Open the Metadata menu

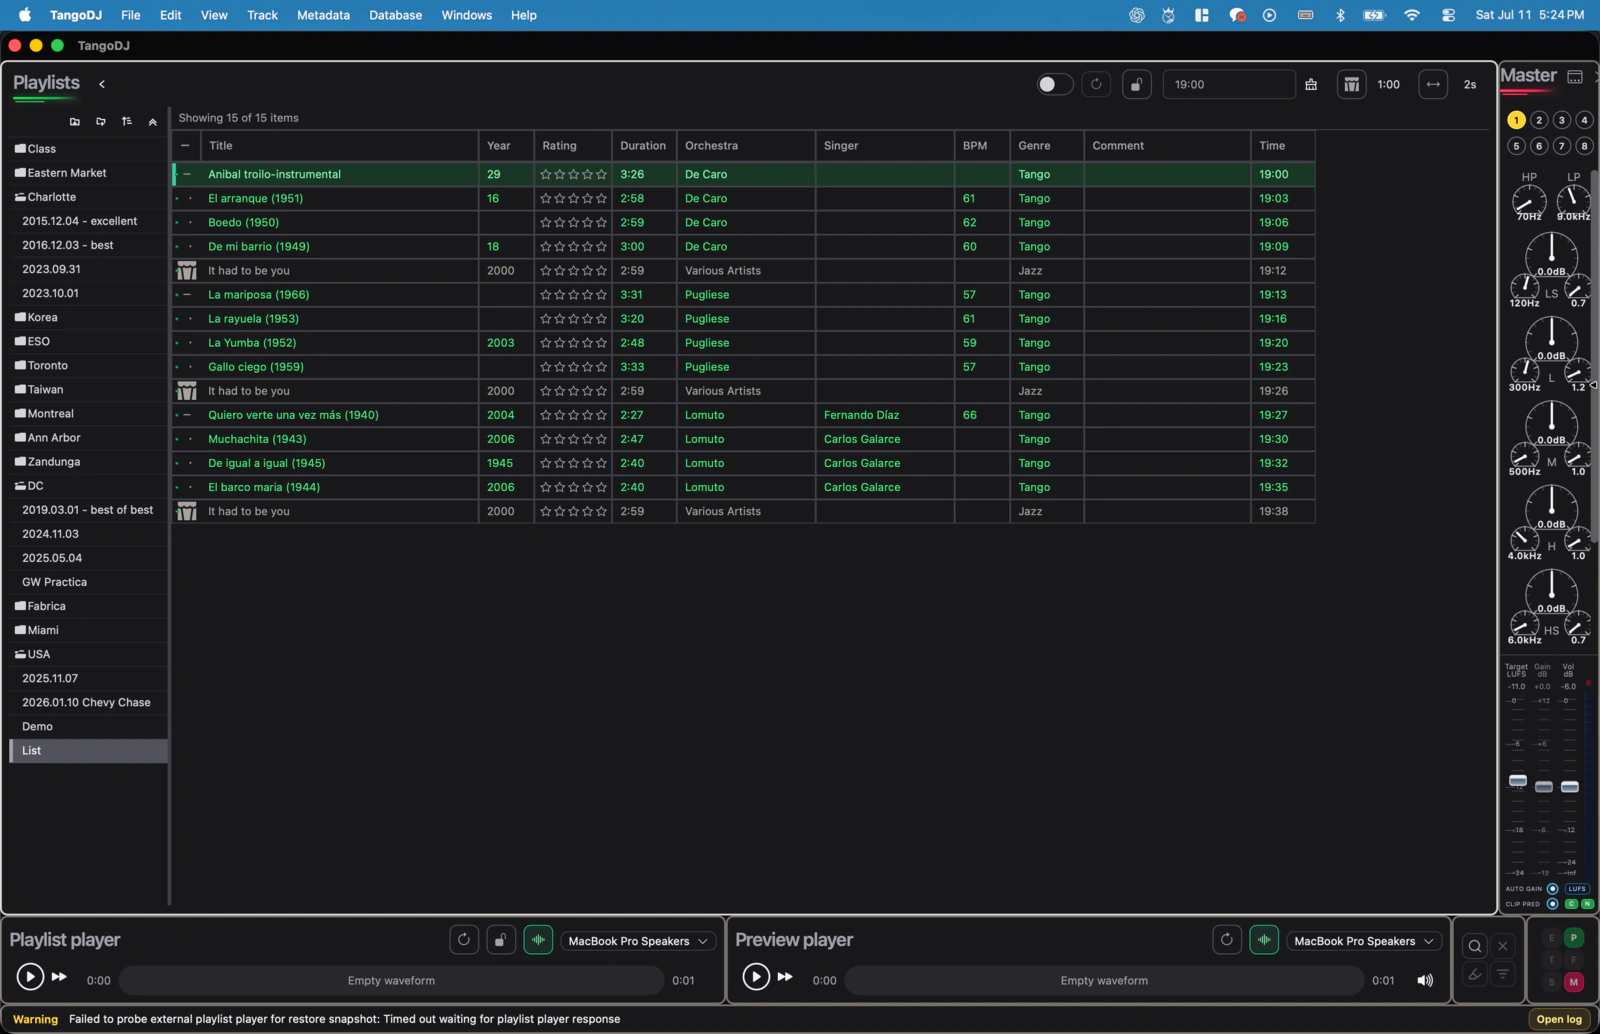(x=323, y=15)
